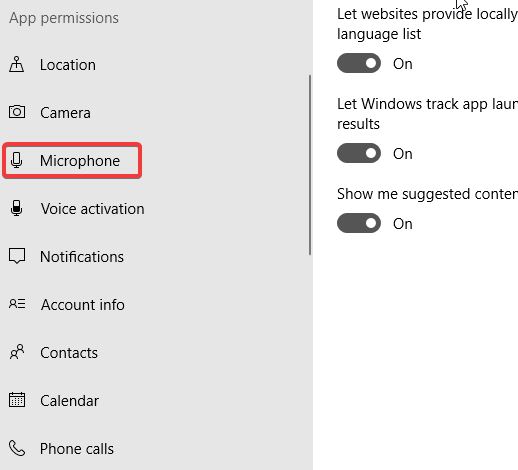Go to the Notifications permission page
The width and height of the screenshot is (518, 470).
tap(82, 257)
